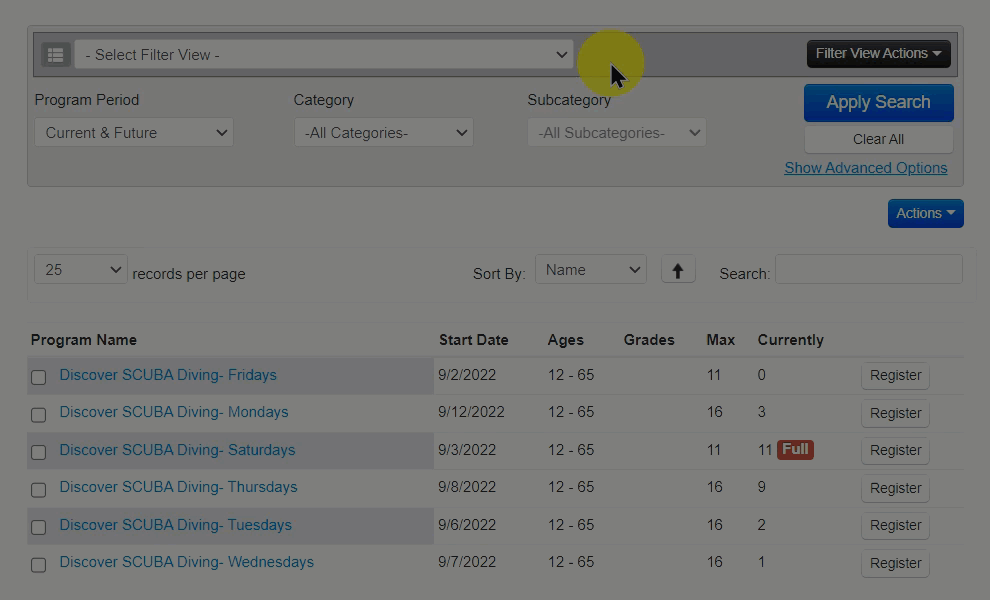Register for the Thursdays SCUBA program
The height and width of the screenshot is (600, 990).
[x=895, y=488]
